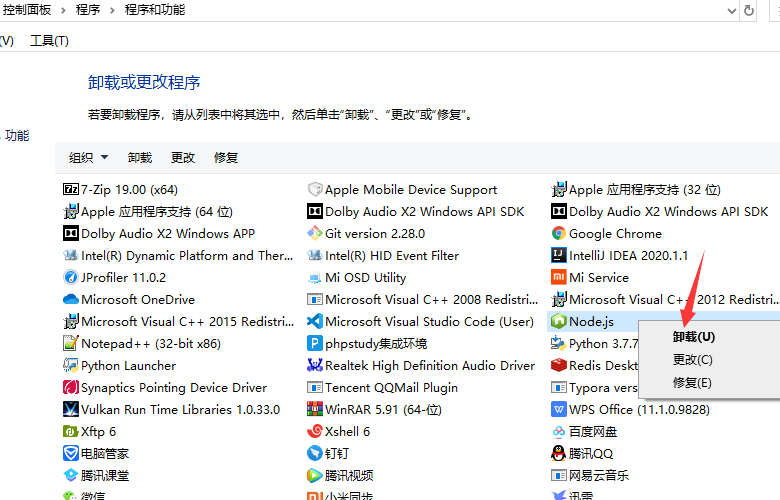The width and height of the screenshot is (780, 500).
Task: Go to 控制面板 in breadcrumb
Action: [x=27, y=10]
